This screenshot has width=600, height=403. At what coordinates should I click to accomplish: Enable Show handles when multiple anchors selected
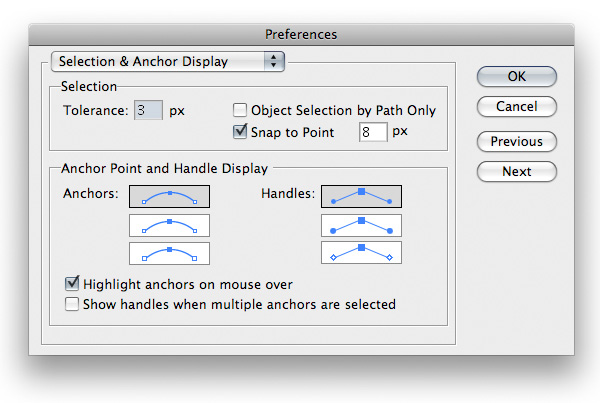pyautogui.click(x=72, y=304)
